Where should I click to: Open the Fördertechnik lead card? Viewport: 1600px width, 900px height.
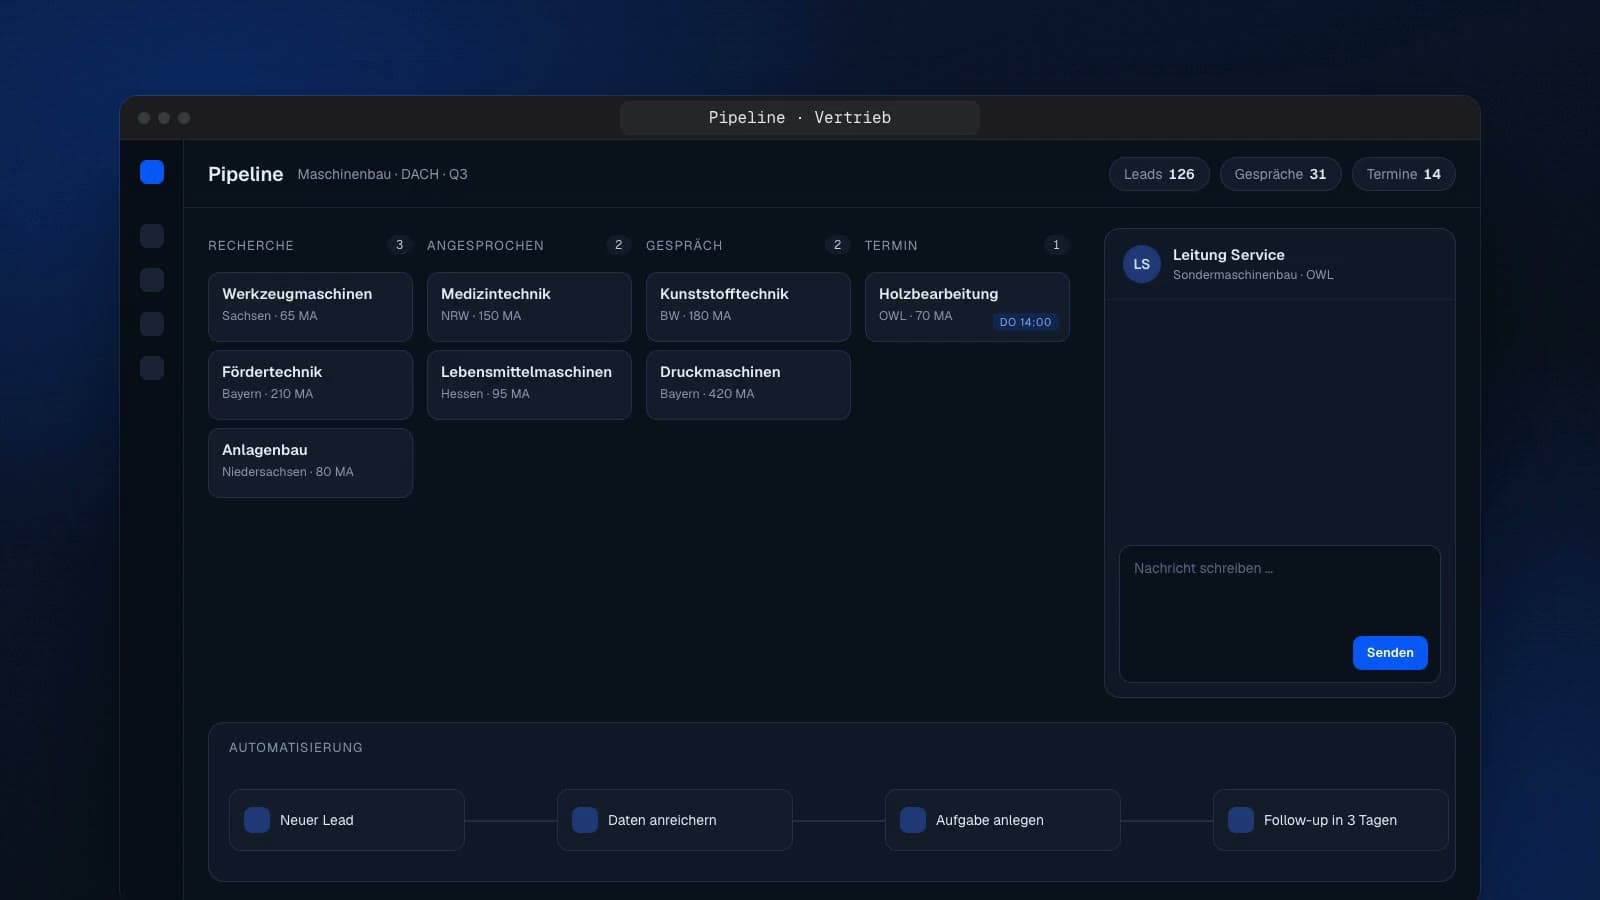pyautogui.click(x=310, y=385)
